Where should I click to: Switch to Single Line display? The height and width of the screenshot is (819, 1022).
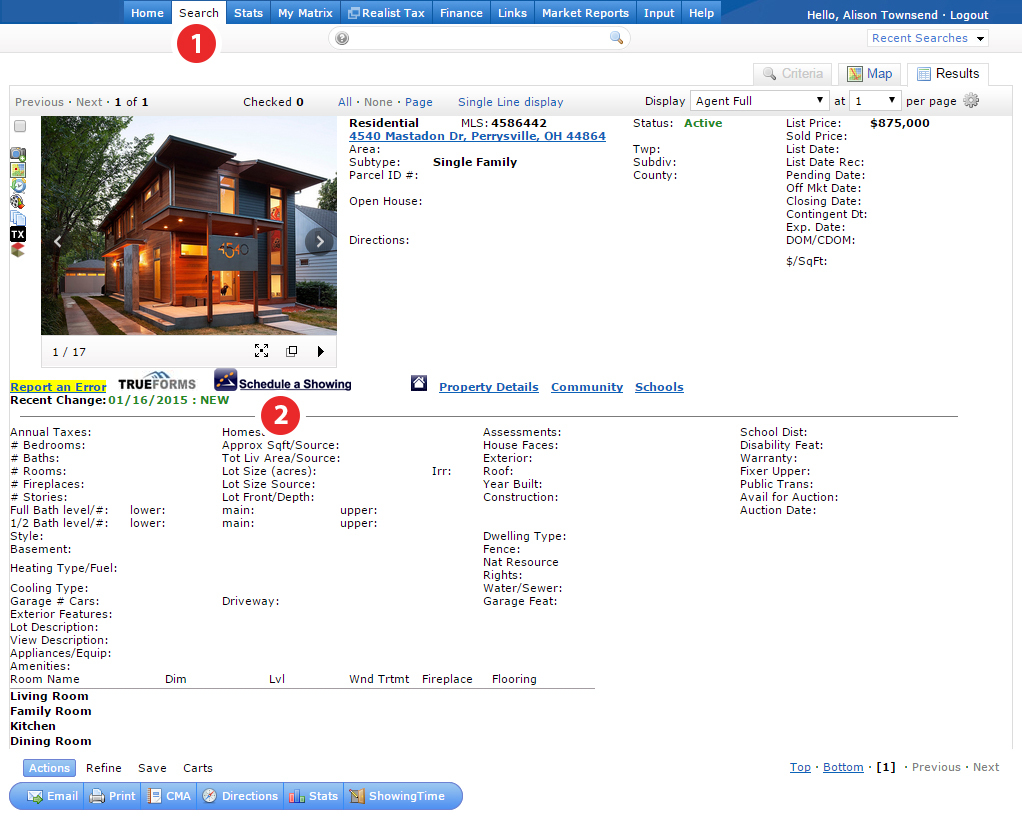pyautogui.click(x=510, y=102)
